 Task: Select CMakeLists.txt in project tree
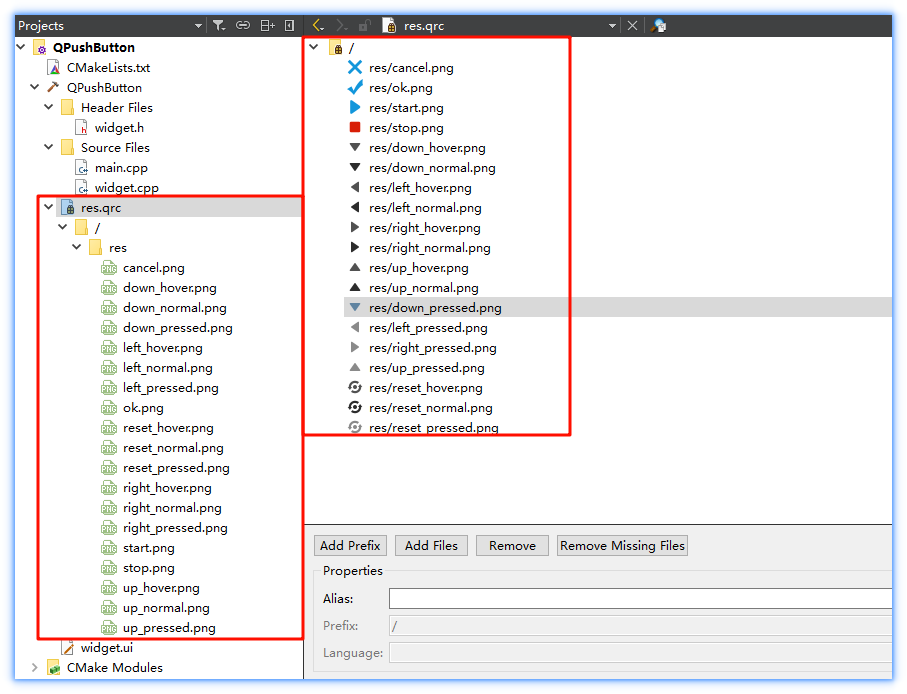point(108,68)
